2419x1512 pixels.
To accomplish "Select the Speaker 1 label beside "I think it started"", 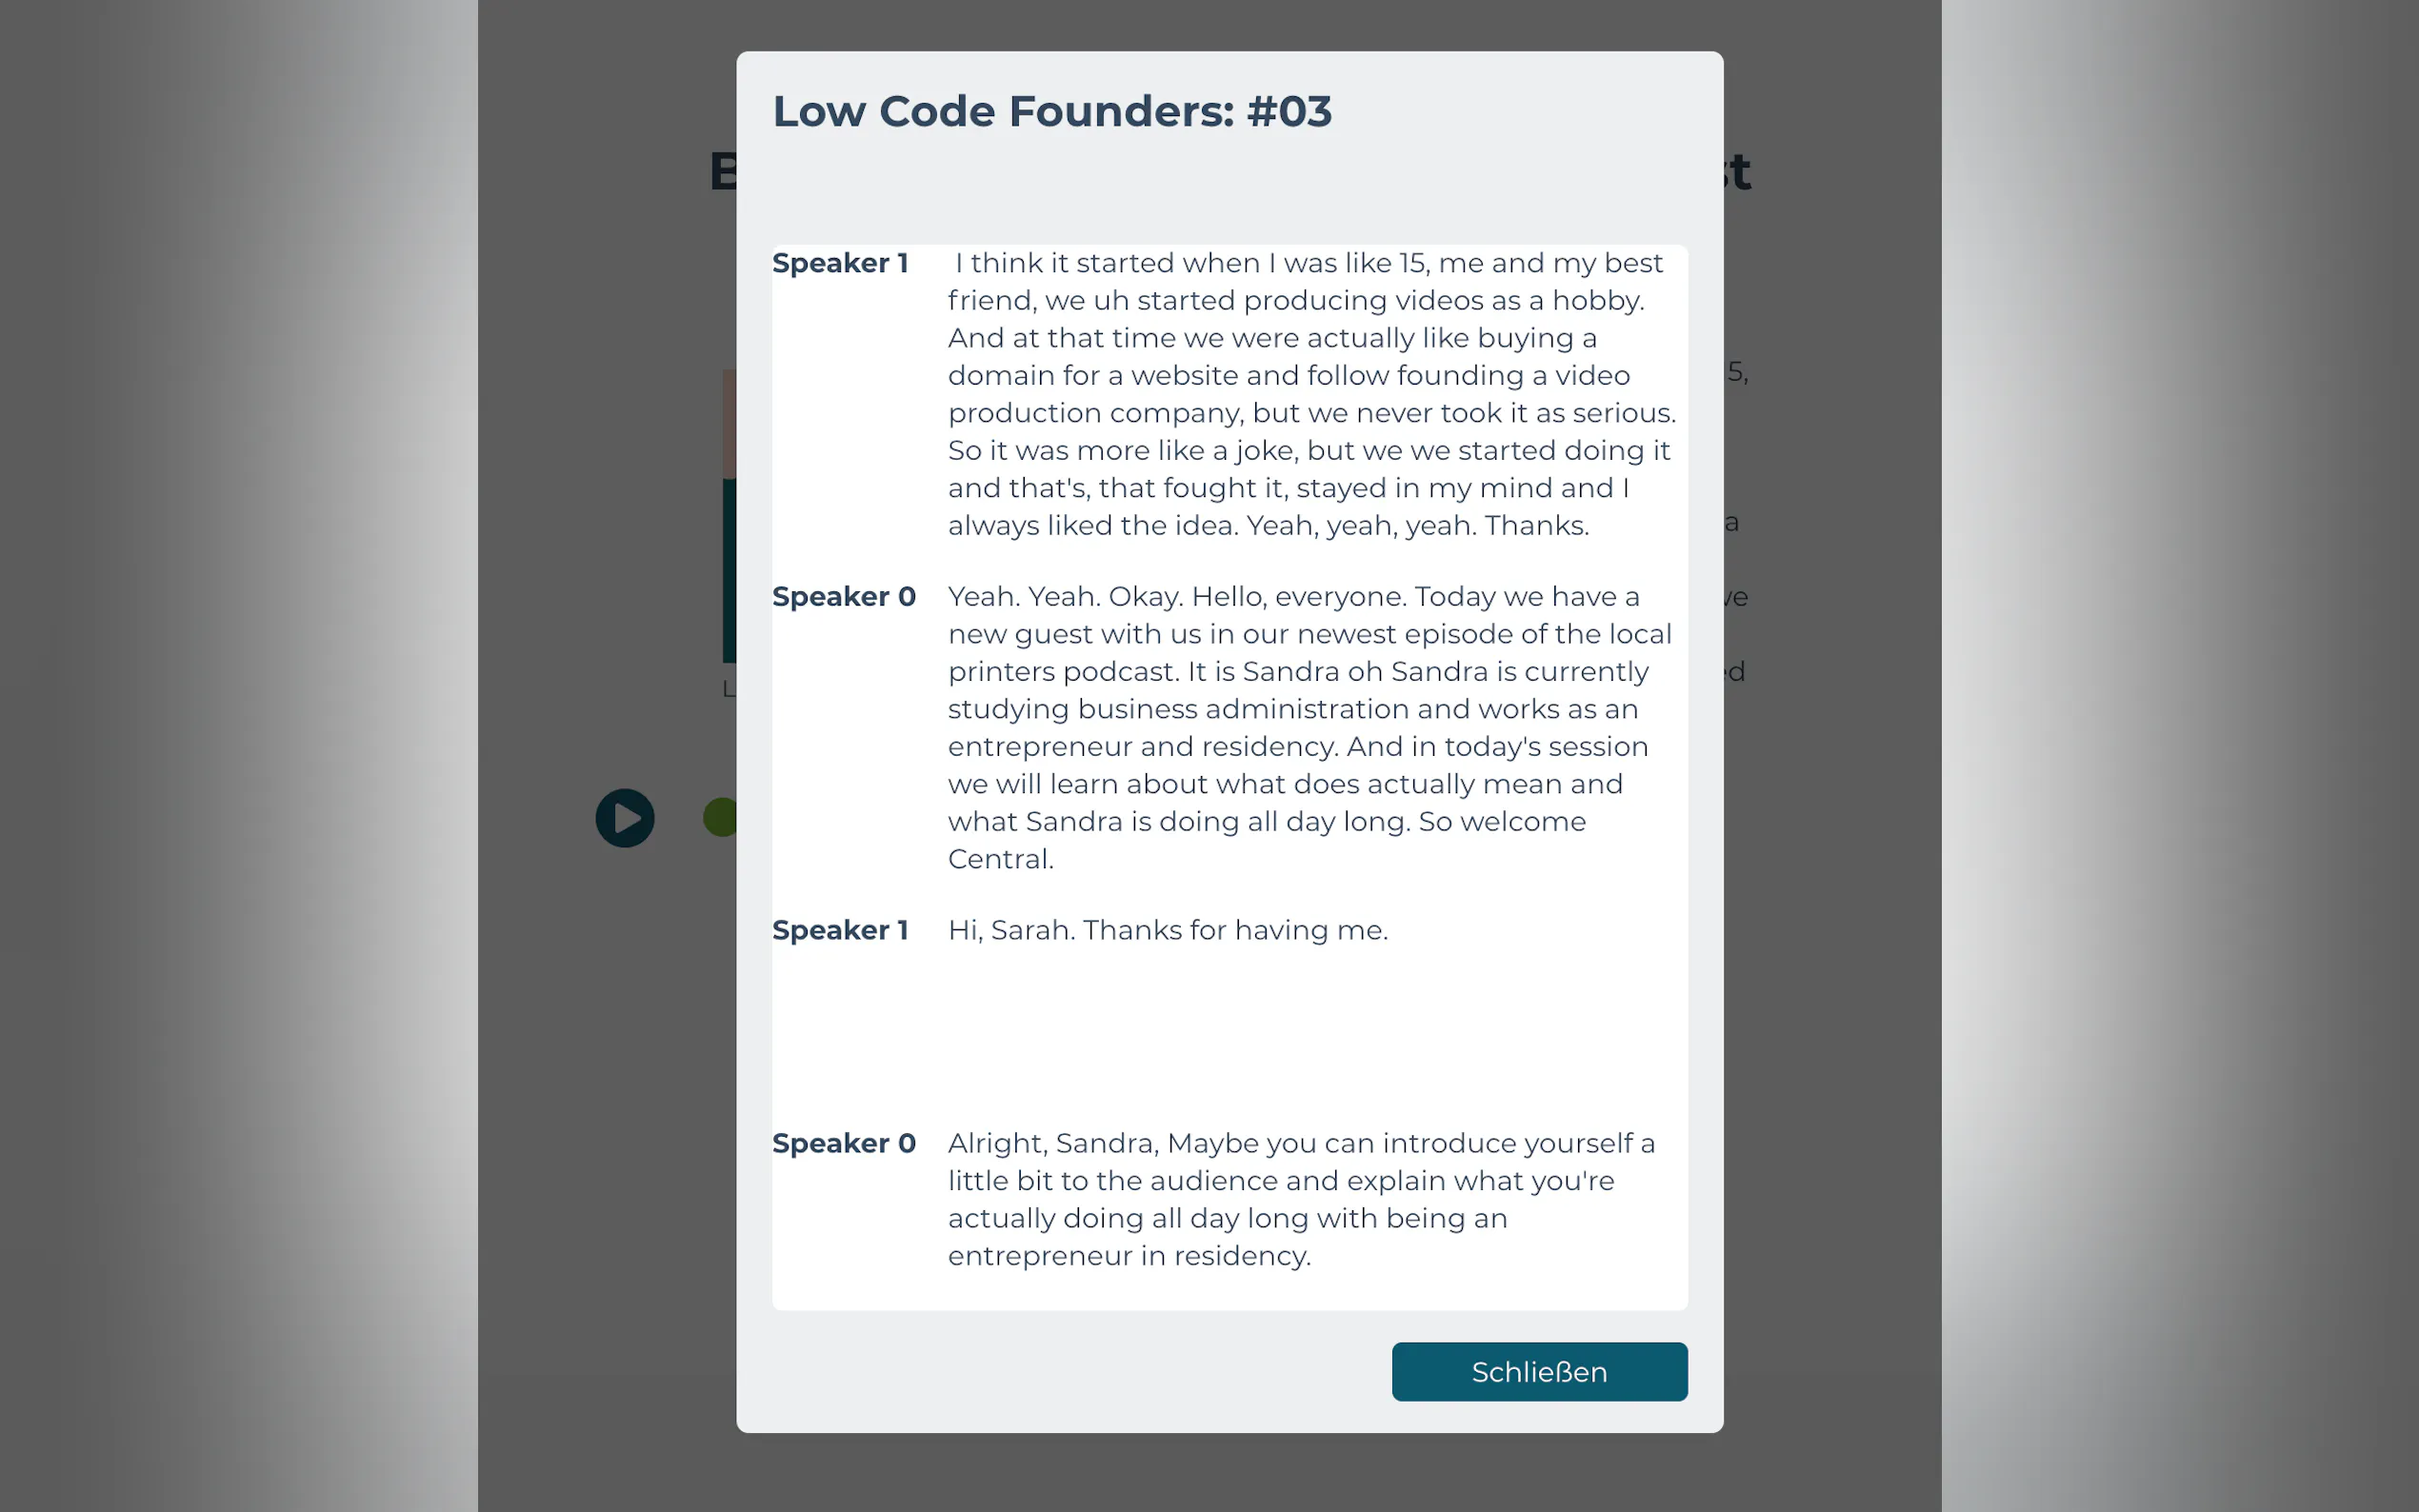I will tap(840, 263).
